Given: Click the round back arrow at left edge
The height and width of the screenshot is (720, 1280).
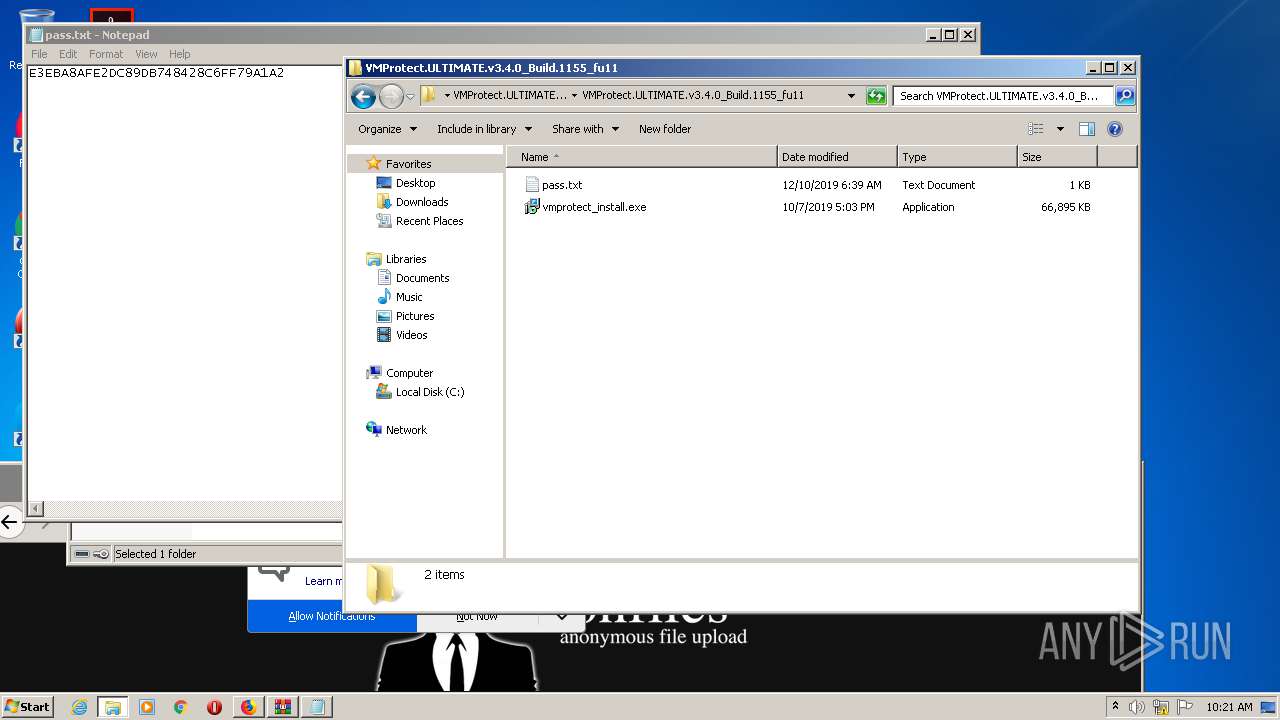Looking at the screenshot, I should [9, 521].
